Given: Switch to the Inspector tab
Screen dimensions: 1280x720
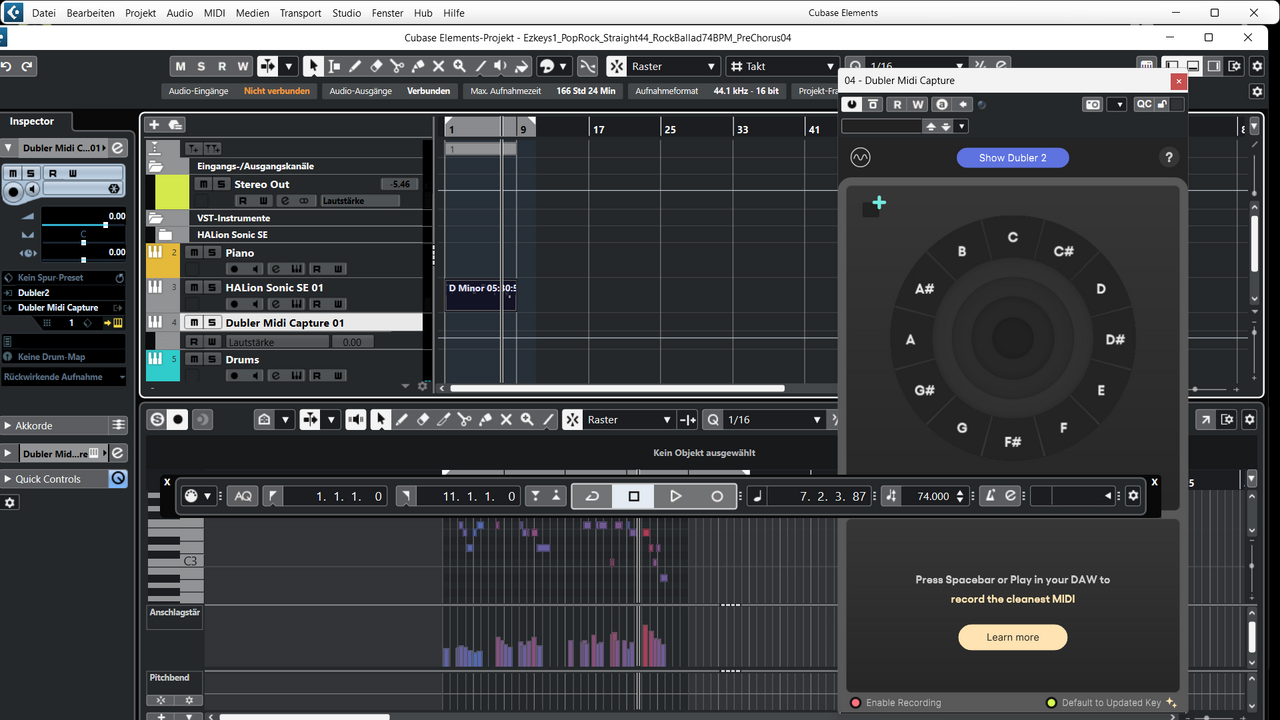Looking at the screenshot, I should (32, 121).
